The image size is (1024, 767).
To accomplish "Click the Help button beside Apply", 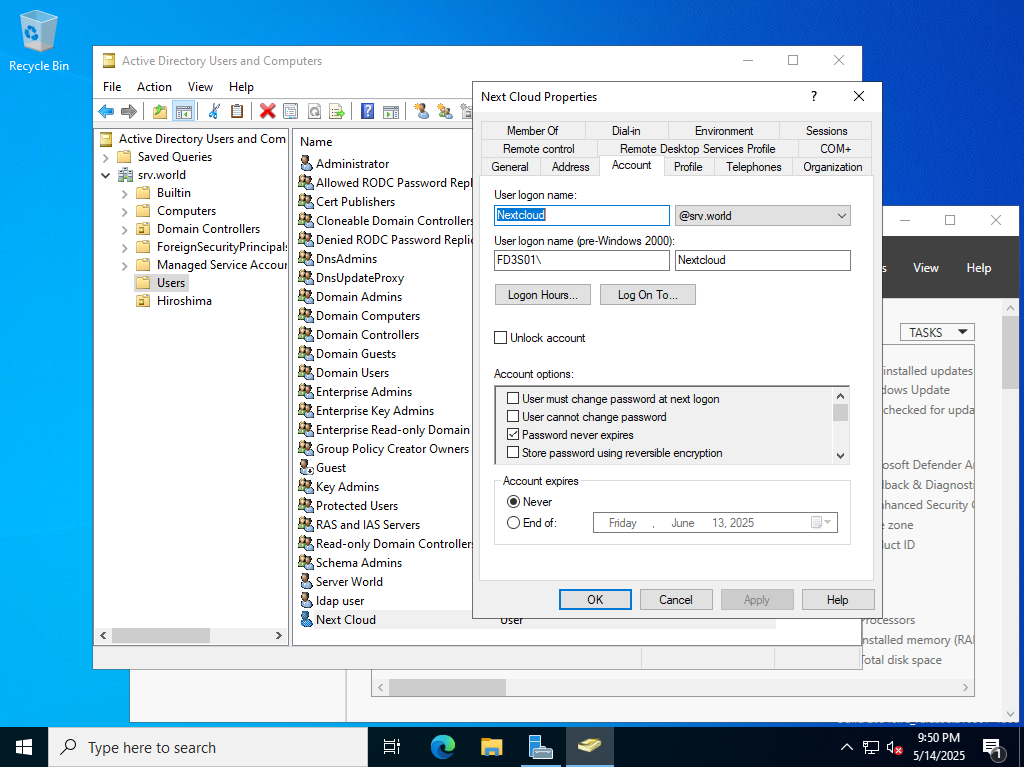I will click(838, 600).
